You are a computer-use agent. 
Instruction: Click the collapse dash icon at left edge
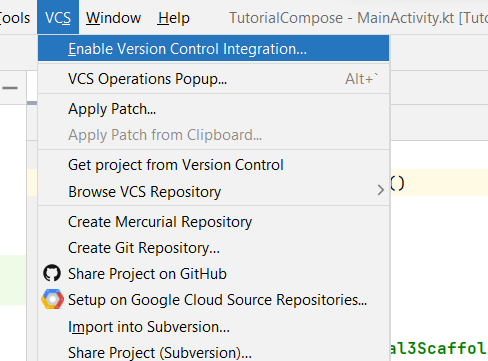click(x=10, y=88)
